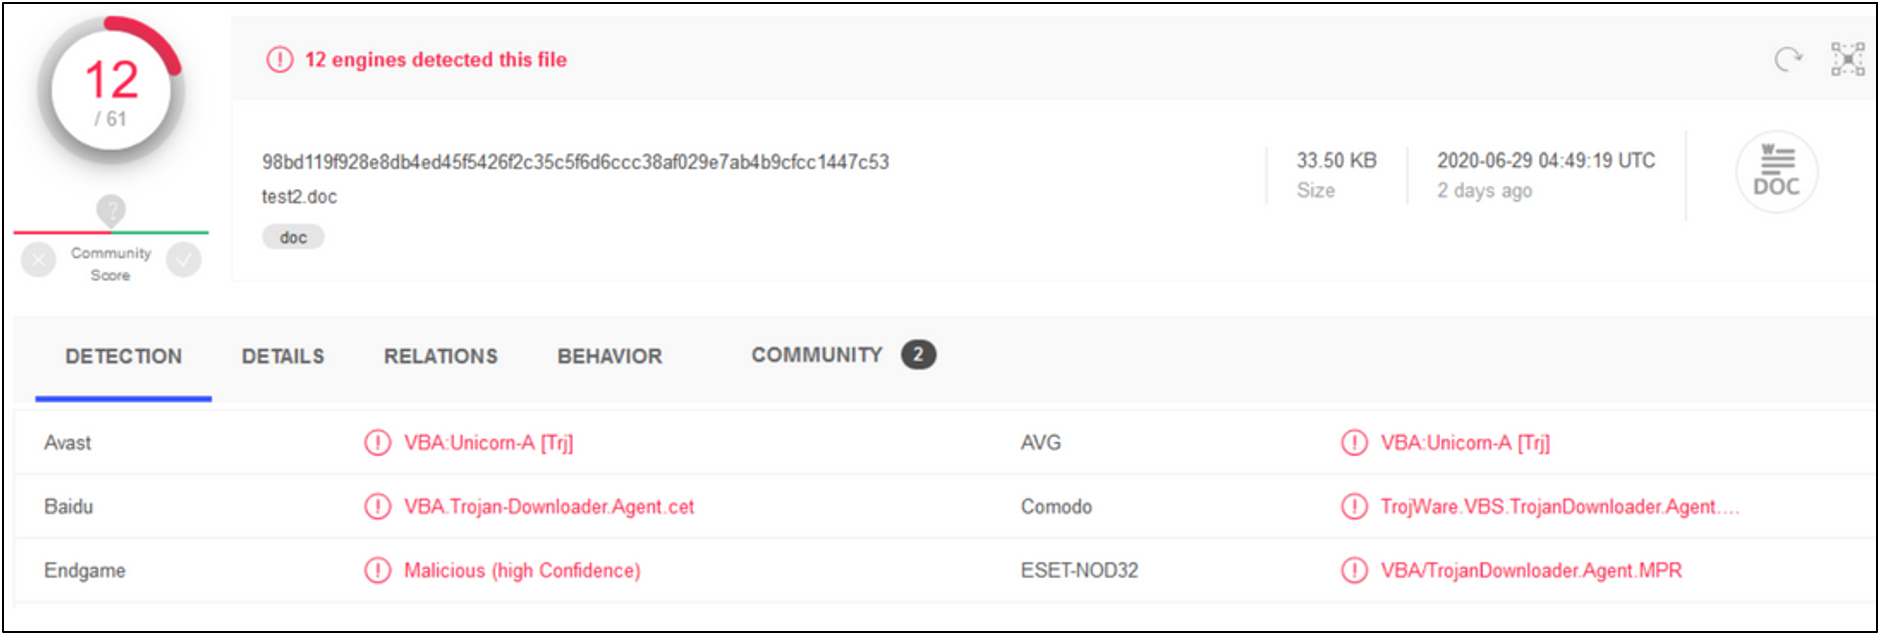
Task: Switch to the Details tab
Action: coord(283,357)
